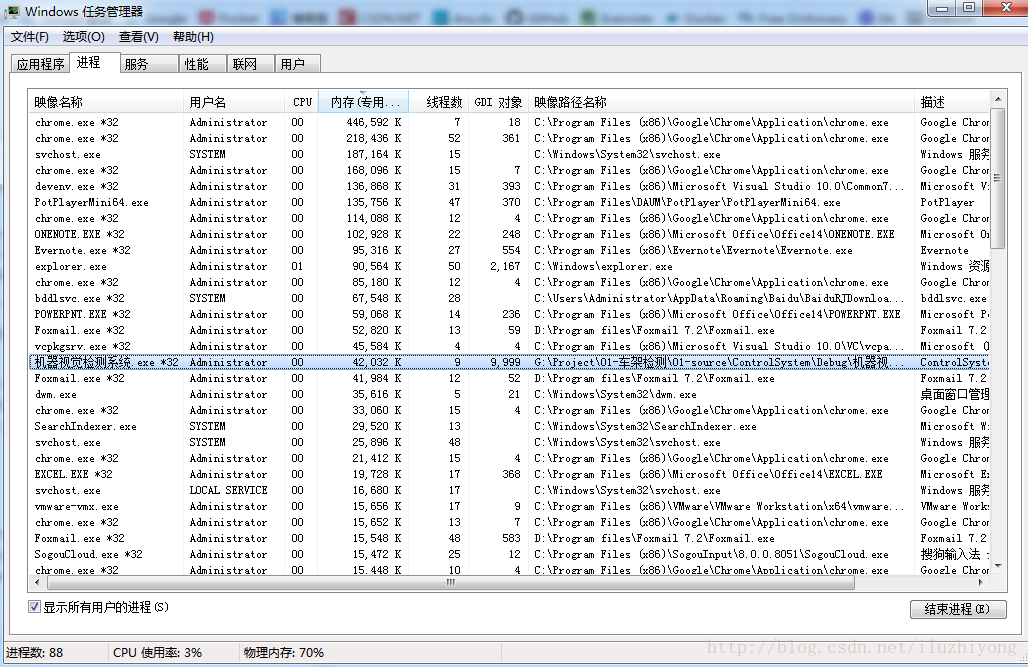Click the horizontal scrollbar thumb
This screenshot has width=1028, height=667.
(450, 582)
